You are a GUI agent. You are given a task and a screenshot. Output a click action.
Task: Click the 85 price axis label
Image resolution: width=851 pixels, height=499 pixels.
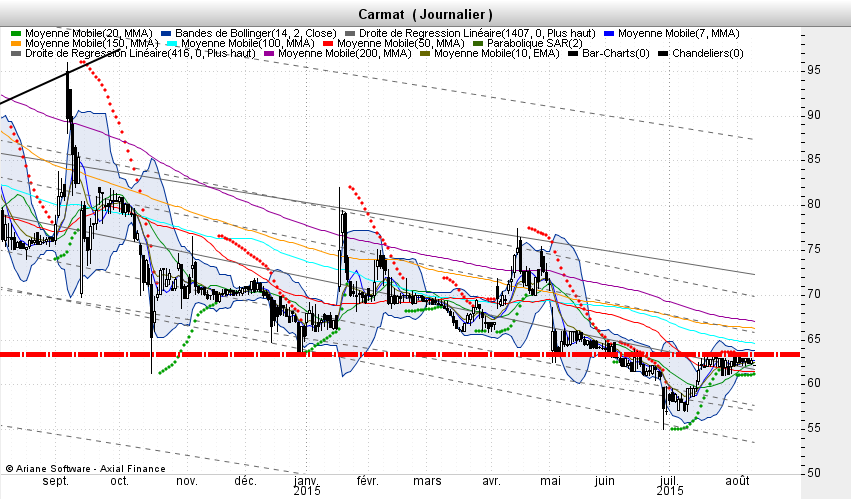click(814, 160)
